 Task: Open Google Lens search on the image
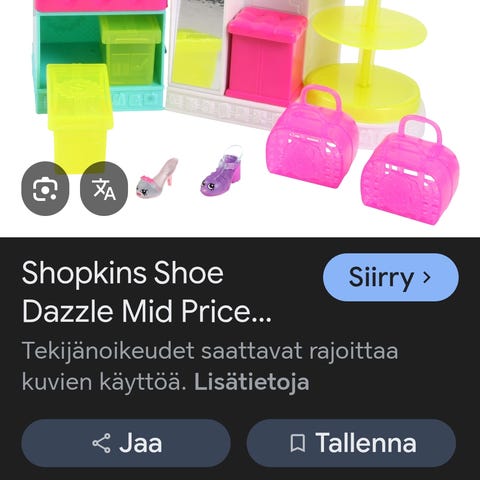45,188
